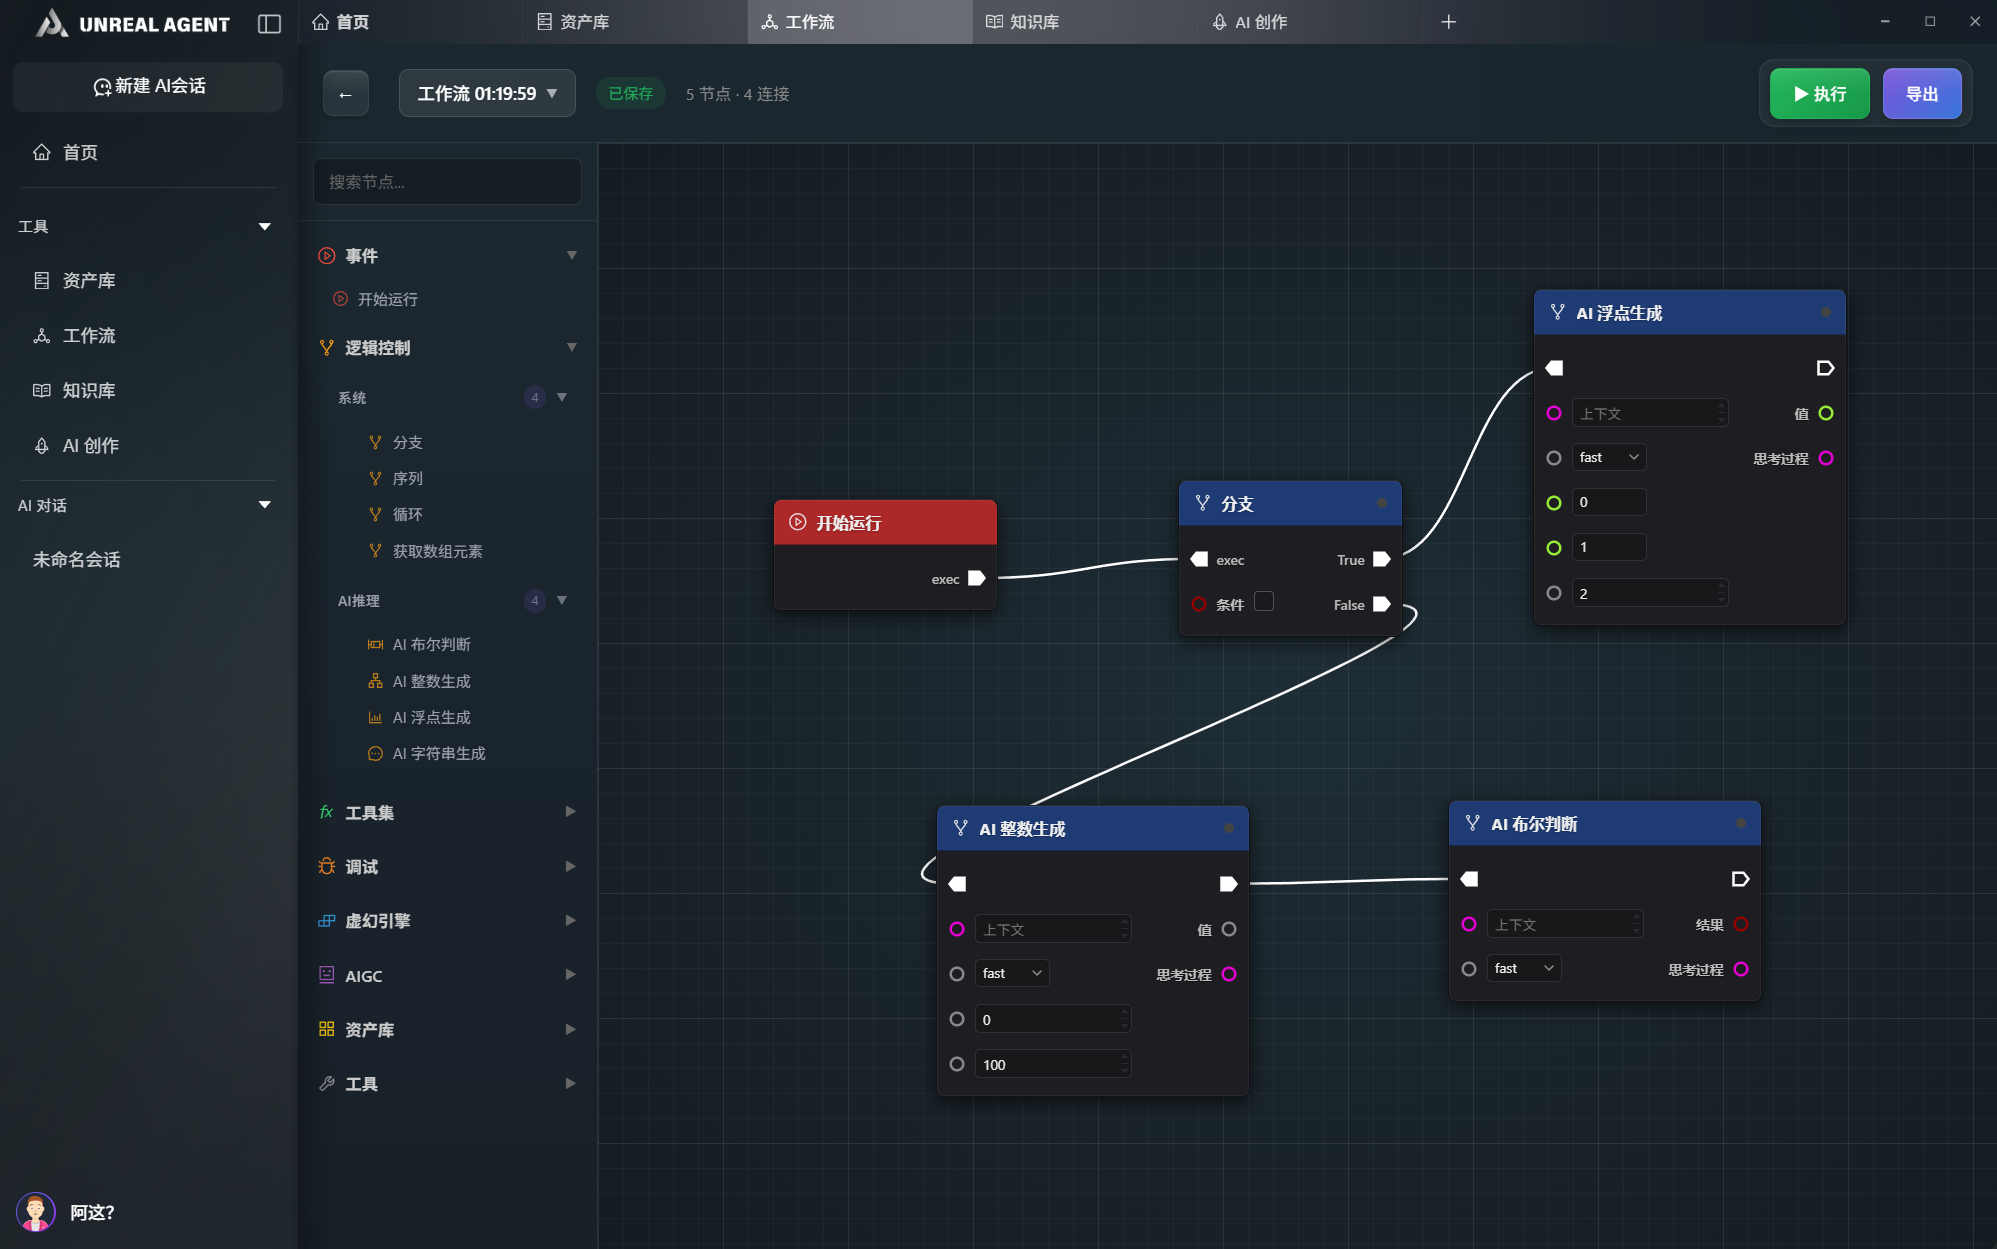Click the 导出 button
Screen dimensions: 1997x1249
click(1921, 93)
